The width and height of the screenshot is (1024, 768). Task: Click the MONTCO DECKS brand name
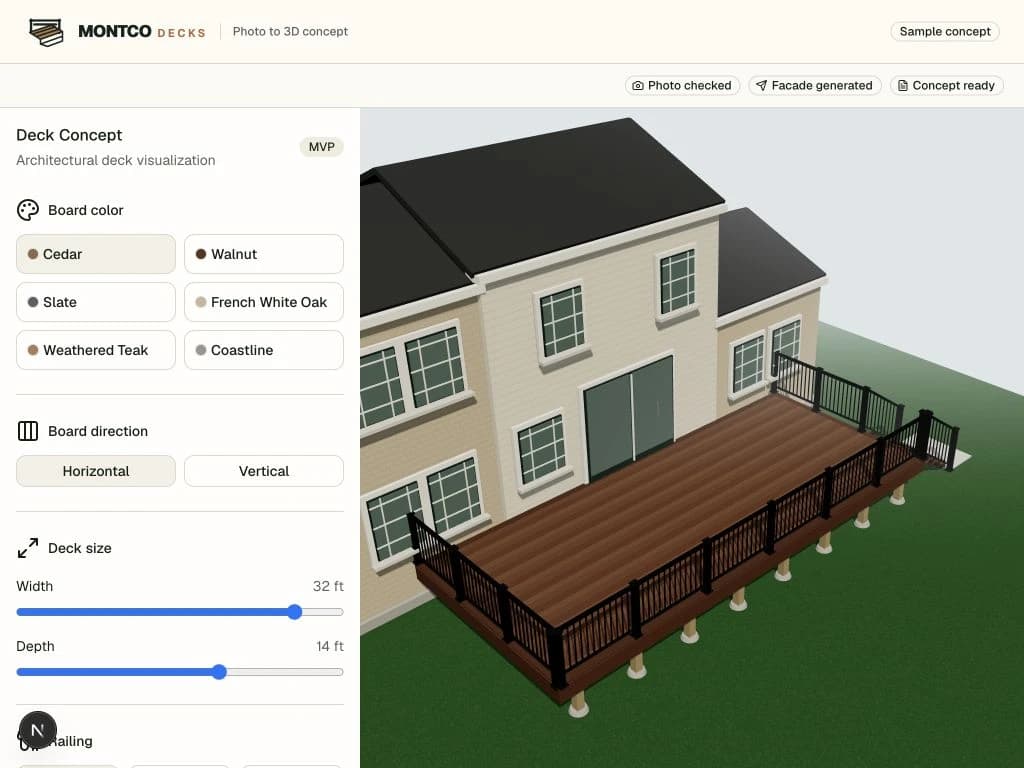coord(142,31)
